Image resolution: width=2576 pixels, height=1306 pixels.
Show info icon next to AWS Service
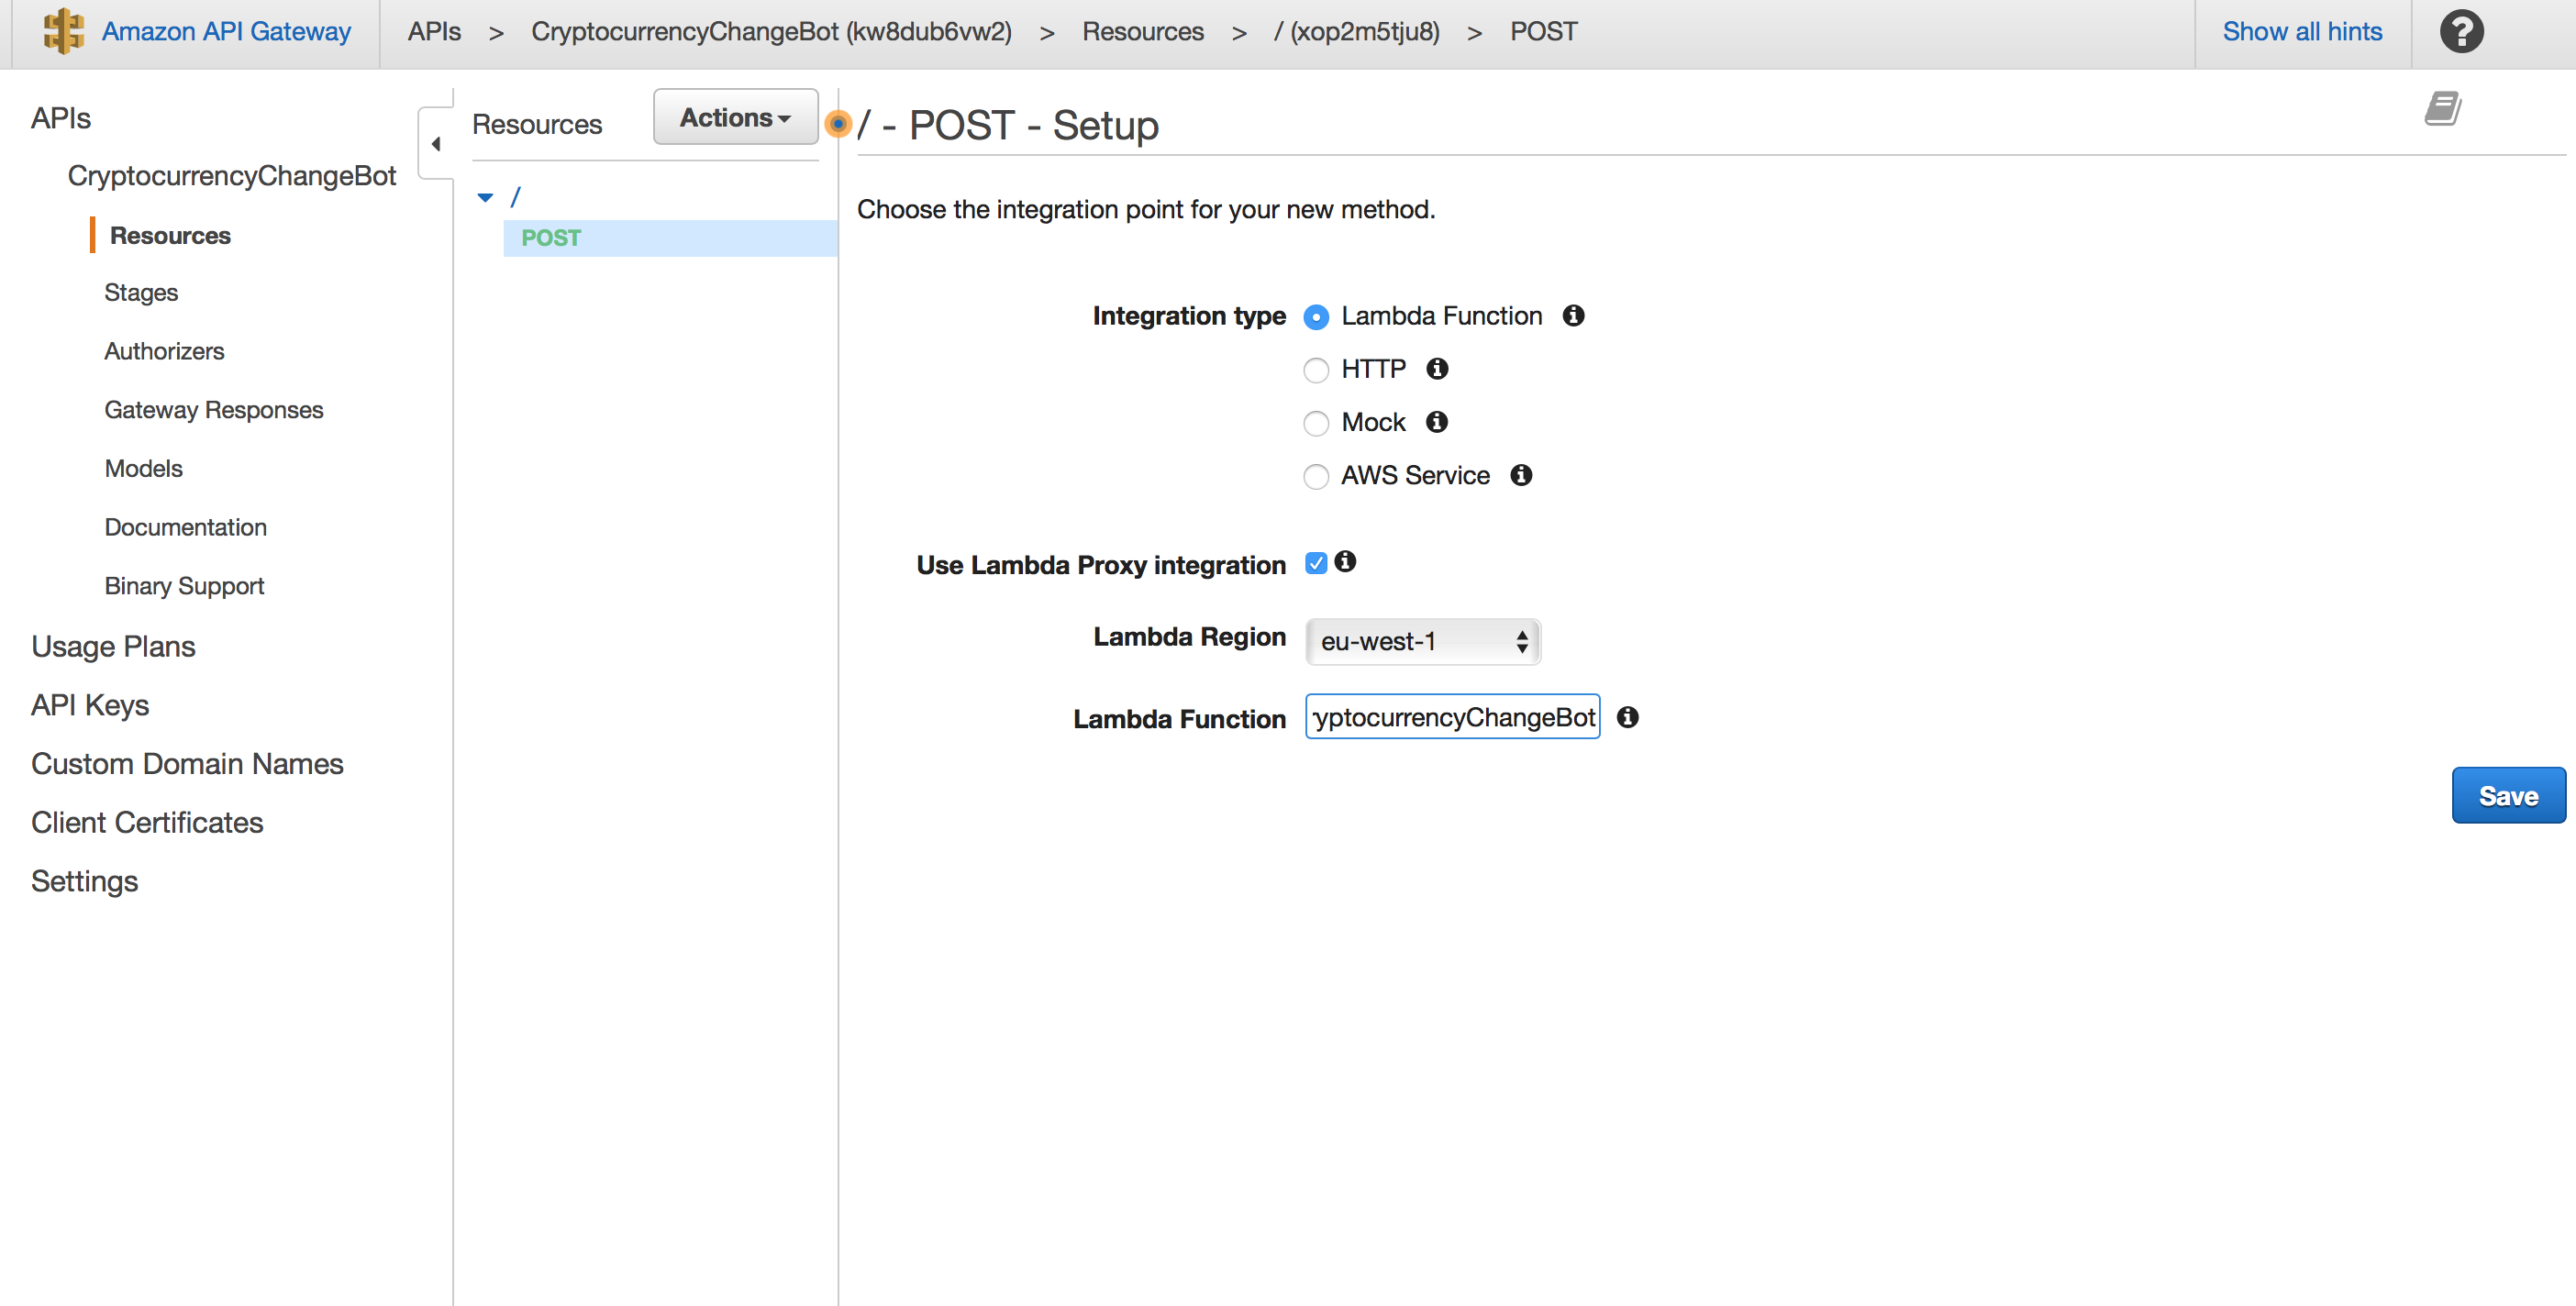pos(1521,475)
